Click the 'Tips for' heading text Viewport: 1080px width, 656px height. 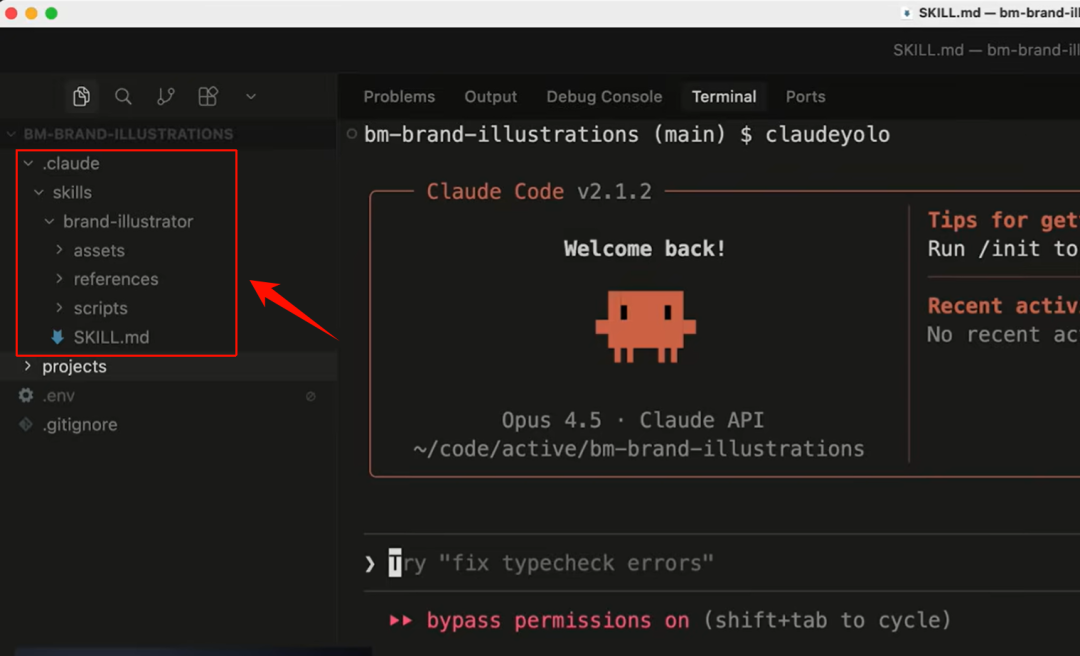pyautogui.click(x=977, y=220)
